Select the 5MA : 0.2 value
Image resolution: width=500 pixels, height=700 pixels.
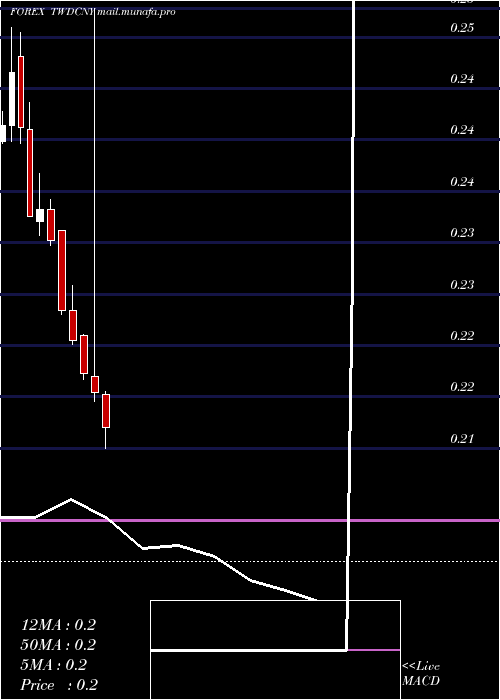(x=54, y=665)
